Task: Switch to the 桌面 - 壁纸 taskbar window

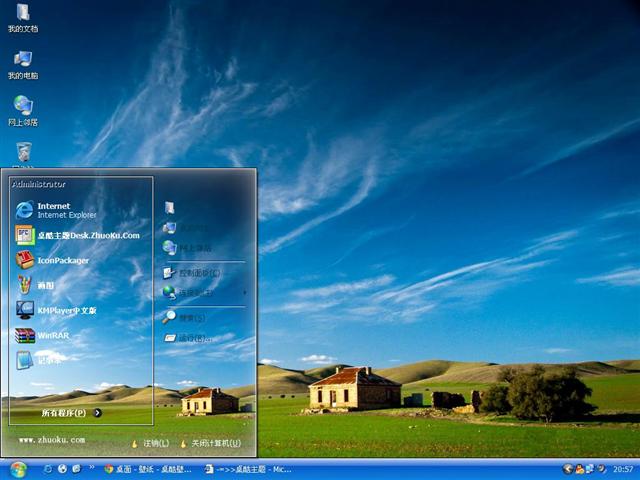Action: pyautogui.click(x=148, y=469)
